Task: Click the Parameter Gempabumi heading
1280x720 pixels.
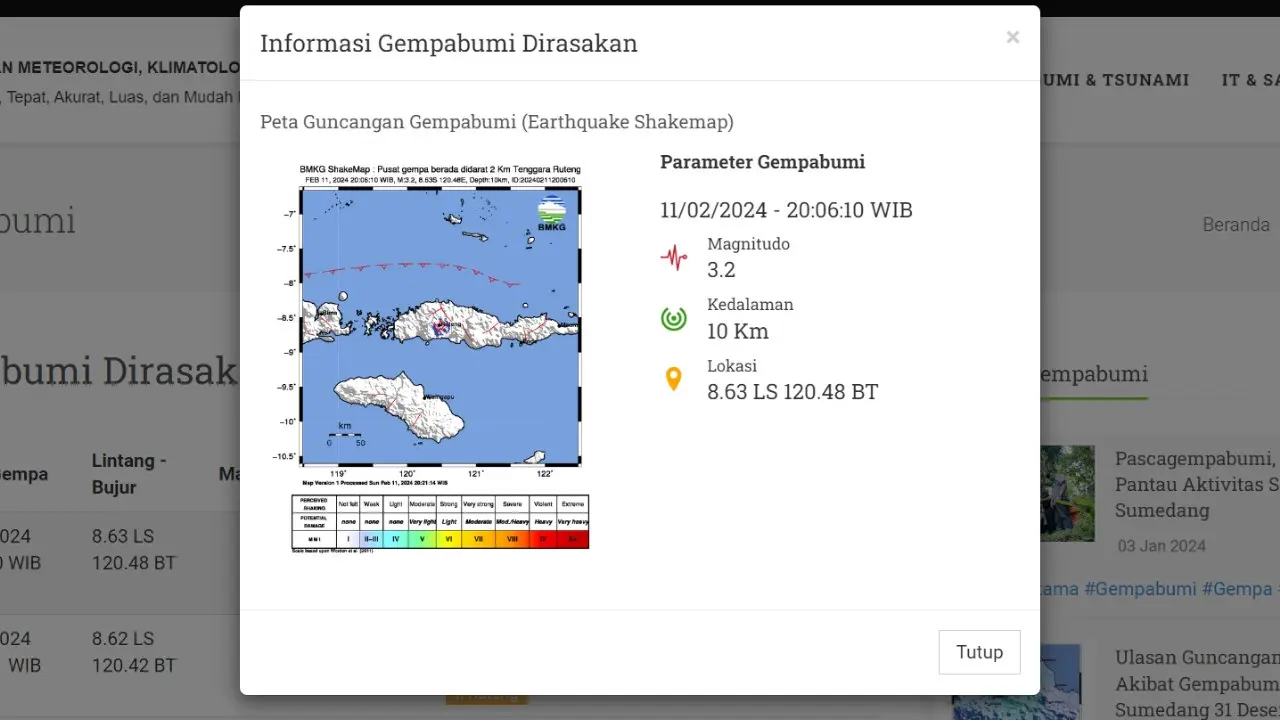Action: pos(763,162)
